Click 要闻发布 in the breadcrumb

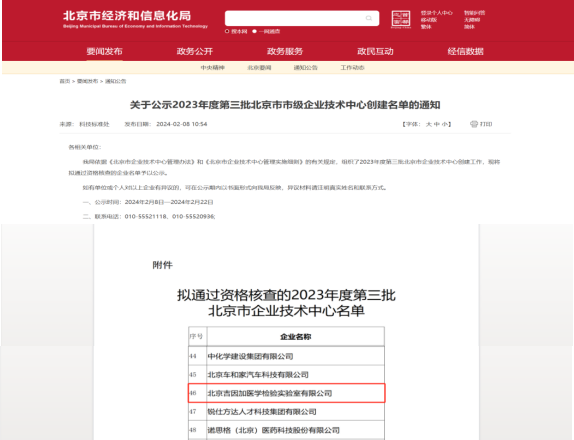point(87,81)
